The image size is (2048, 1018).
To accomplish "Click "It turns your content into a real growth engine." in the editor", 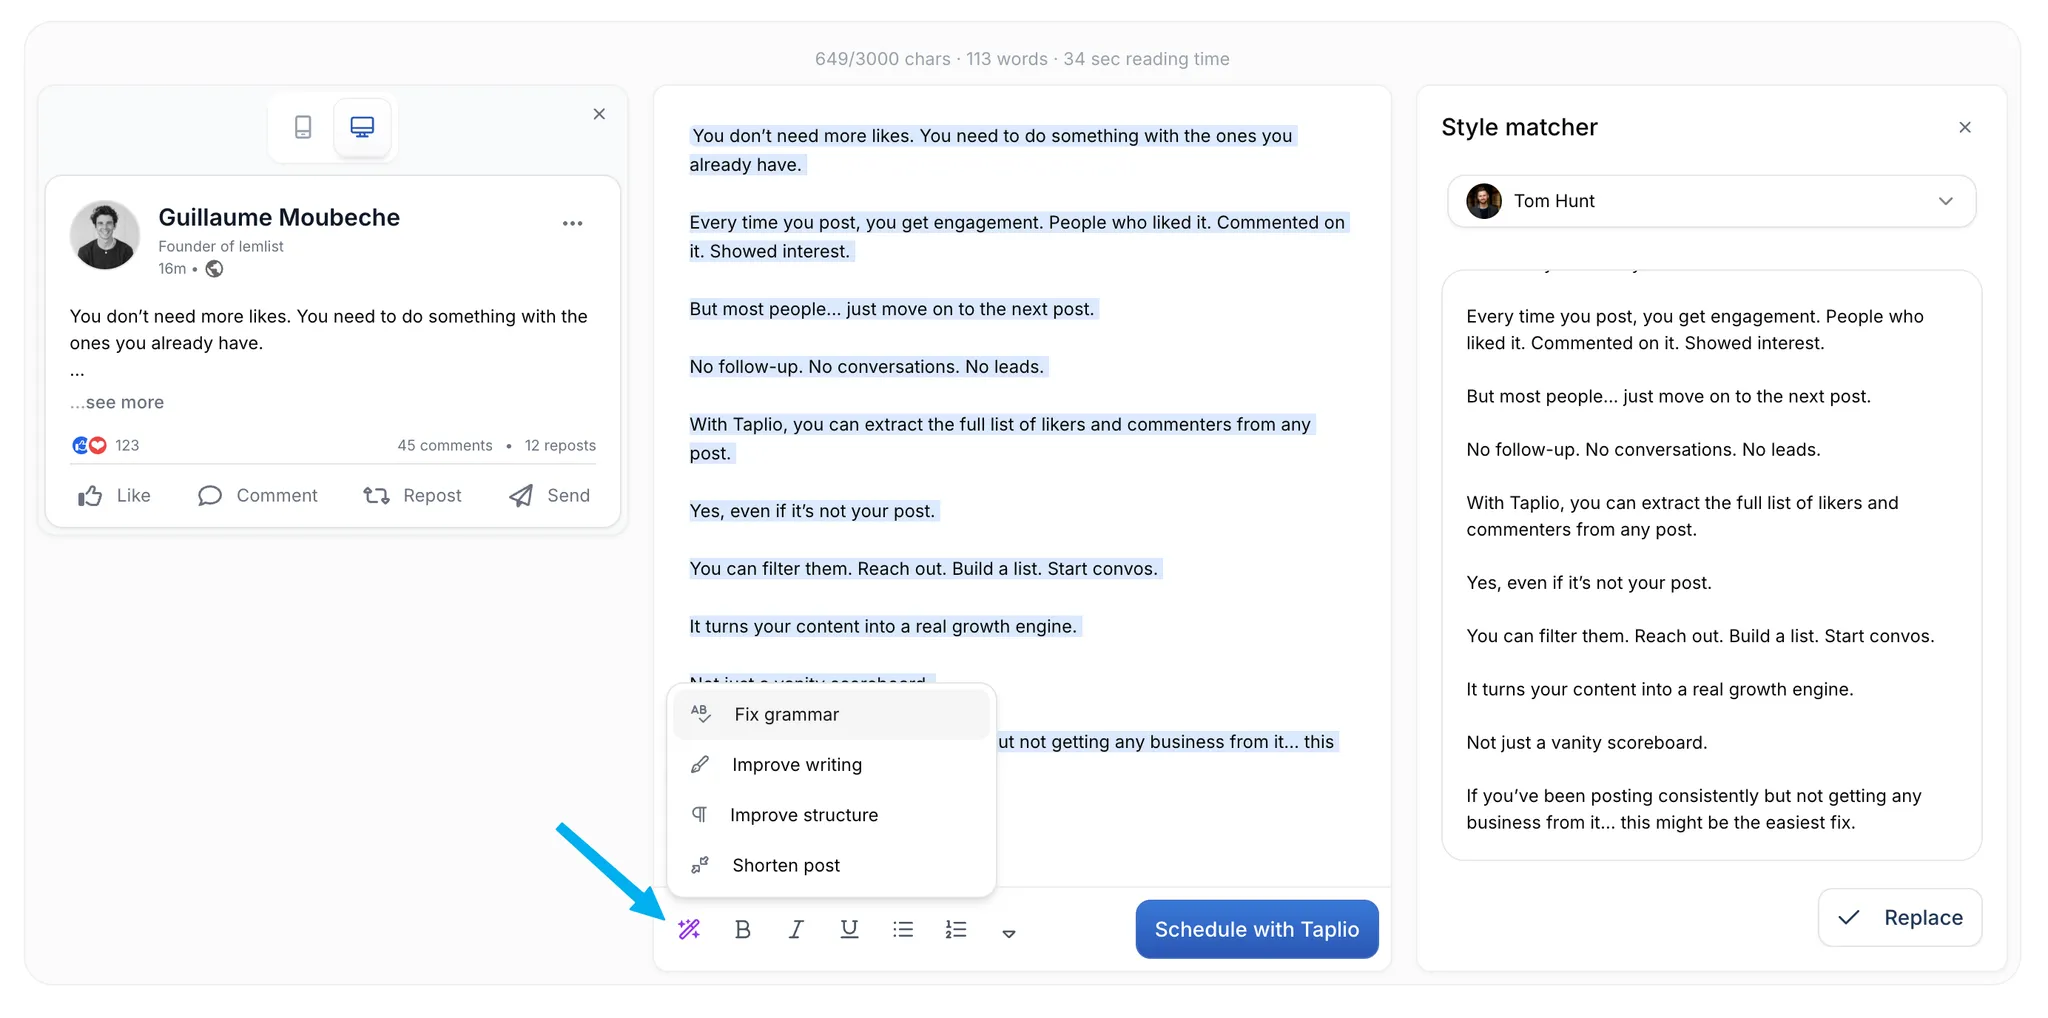I will pos(883,626).
